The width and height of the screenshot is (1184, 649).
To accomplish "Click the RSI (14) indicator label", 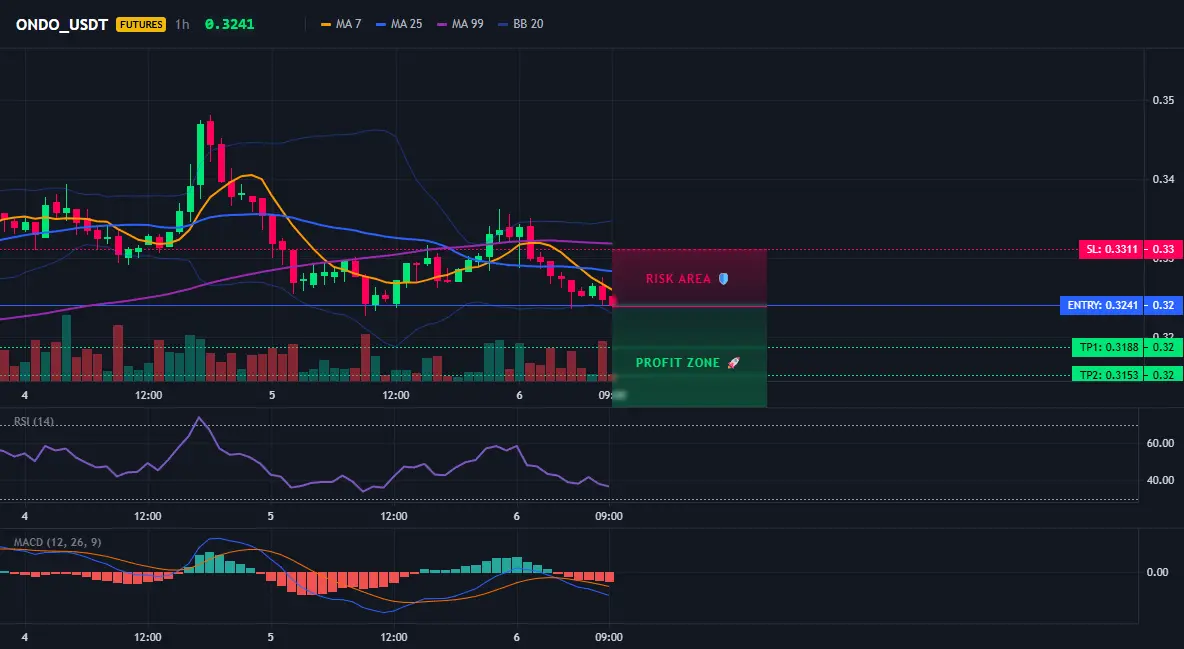I will [x=34, y=422].
